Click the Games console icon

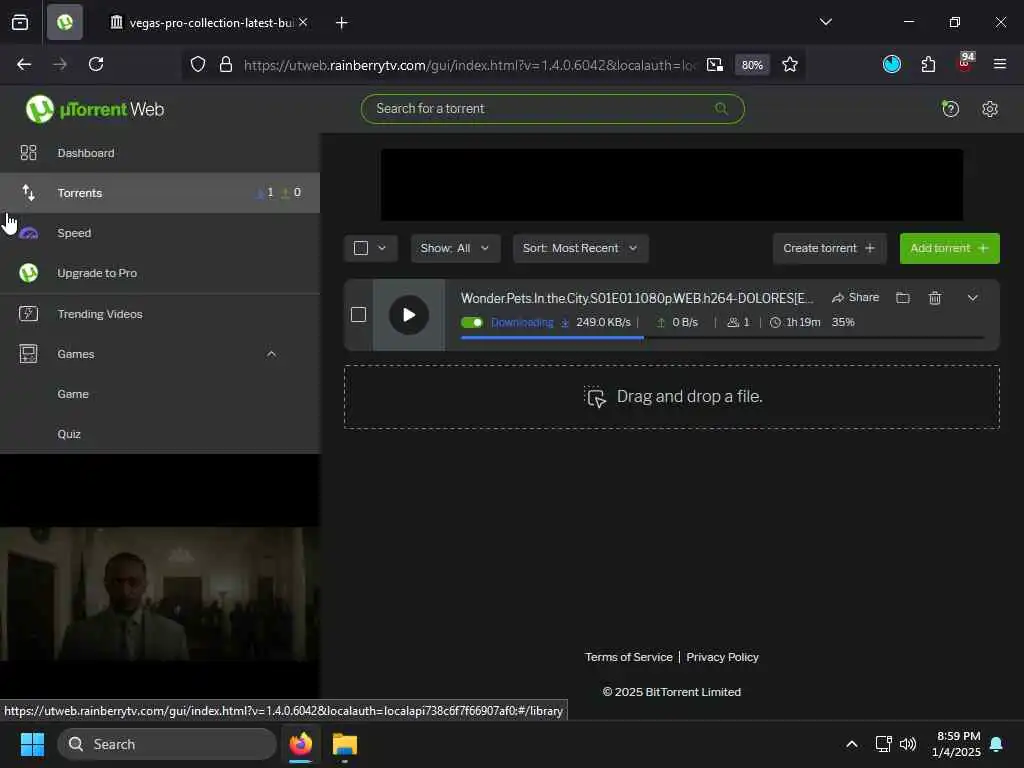point(29,354)
